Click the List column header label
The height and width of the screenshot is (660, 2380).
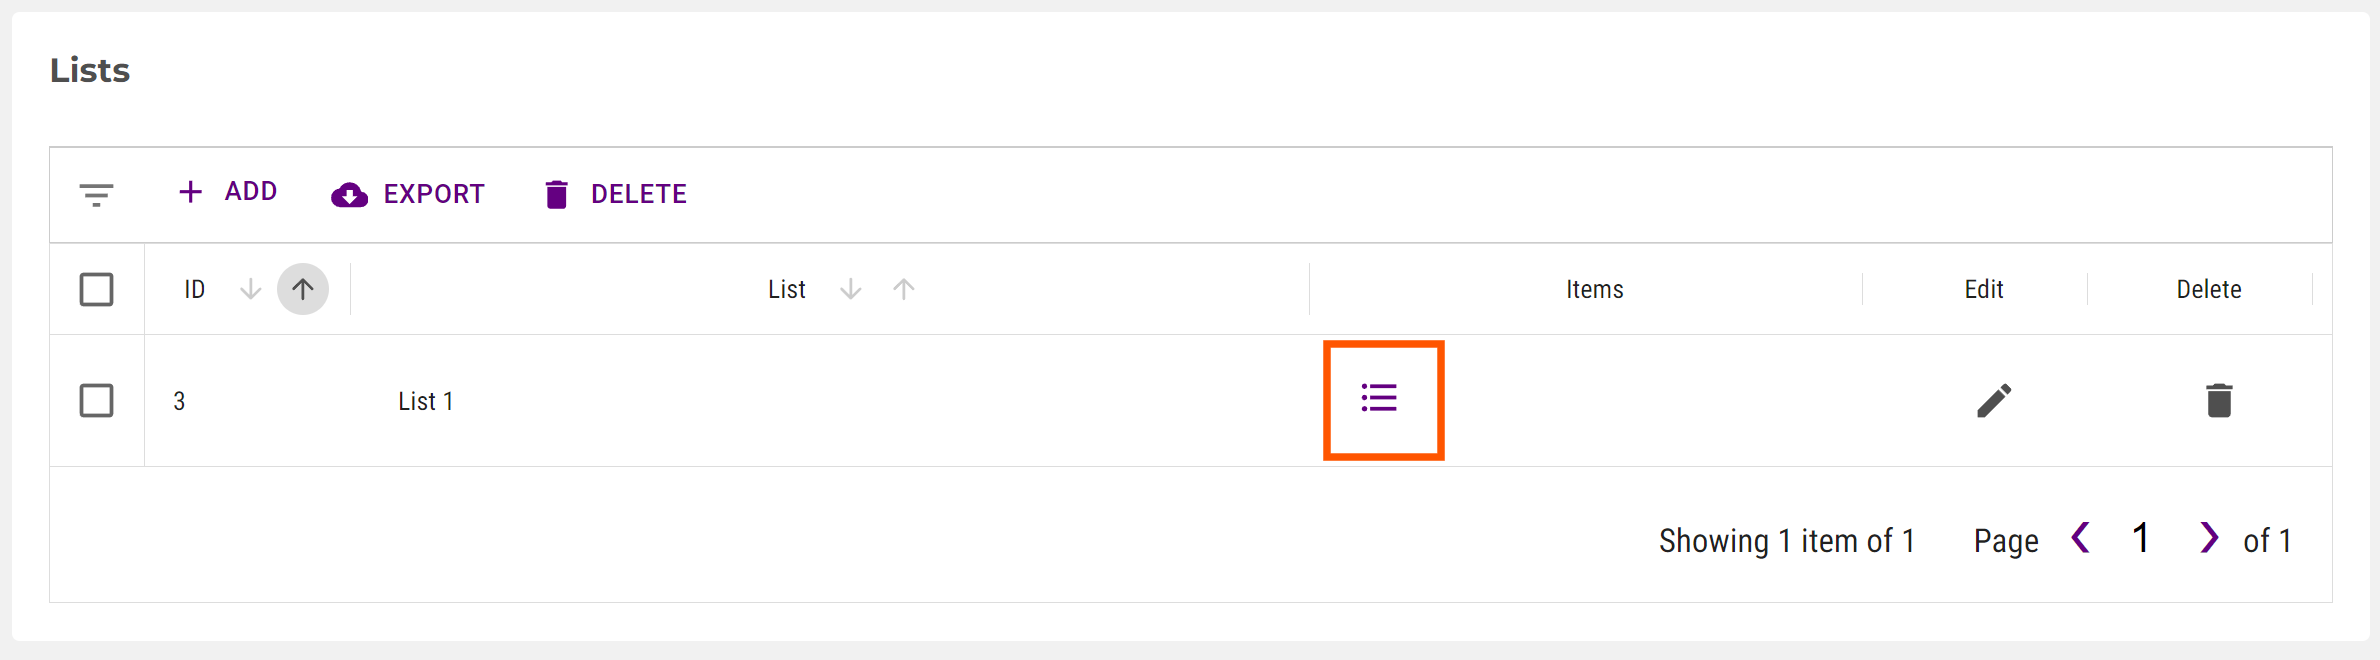tap(787, 290)
